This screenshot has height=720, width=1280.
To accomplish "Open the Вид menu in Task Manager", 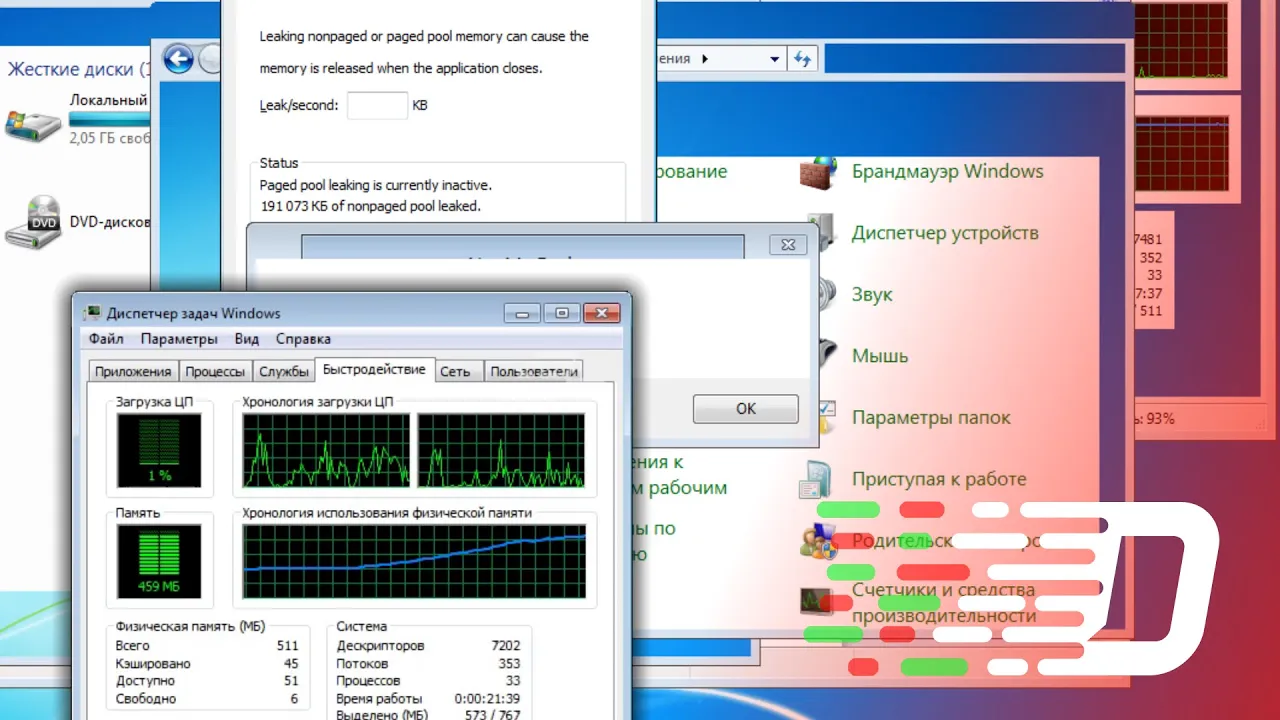I will click(x=247, y=339).
